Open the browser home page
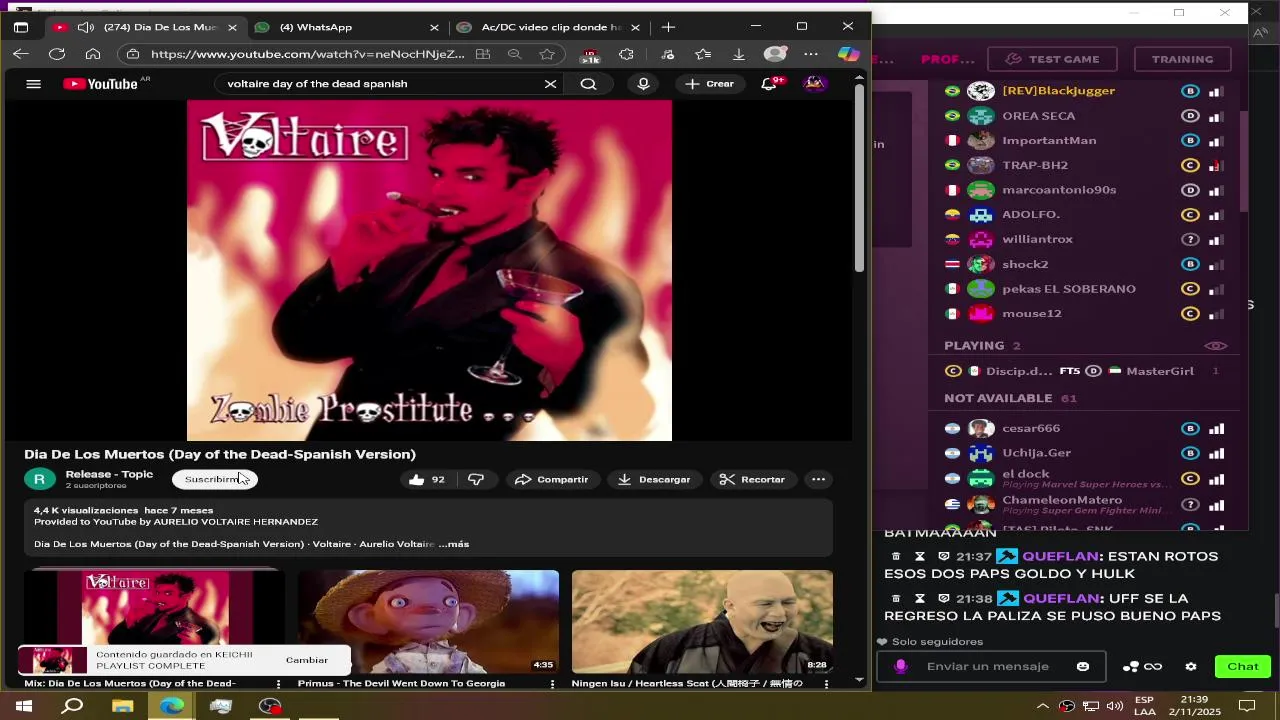Image resolution: width=1280 pixels, height=720 pixels. 93,54
